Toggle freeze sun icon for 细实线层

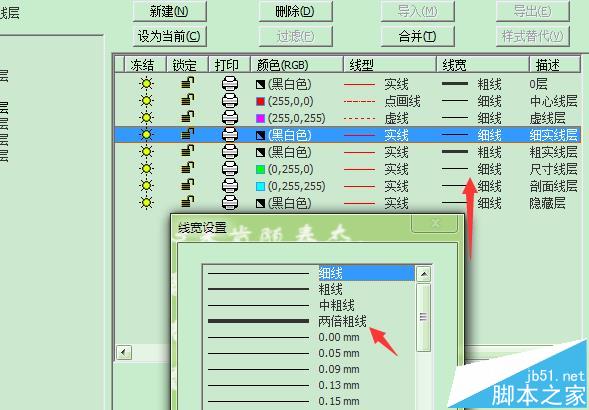coord(146,135)
